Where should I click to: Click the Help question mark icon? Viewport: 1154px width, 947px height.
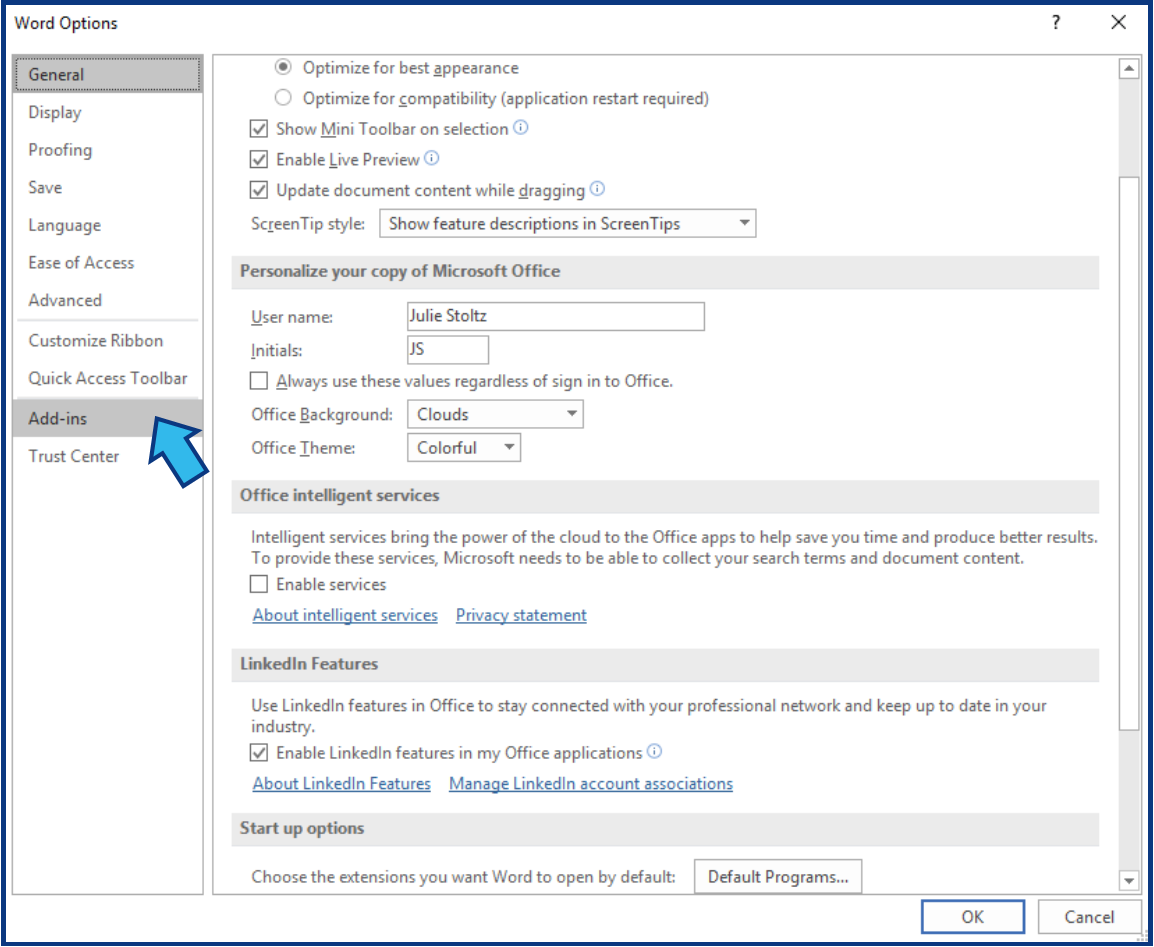(x=1056, y=23)
